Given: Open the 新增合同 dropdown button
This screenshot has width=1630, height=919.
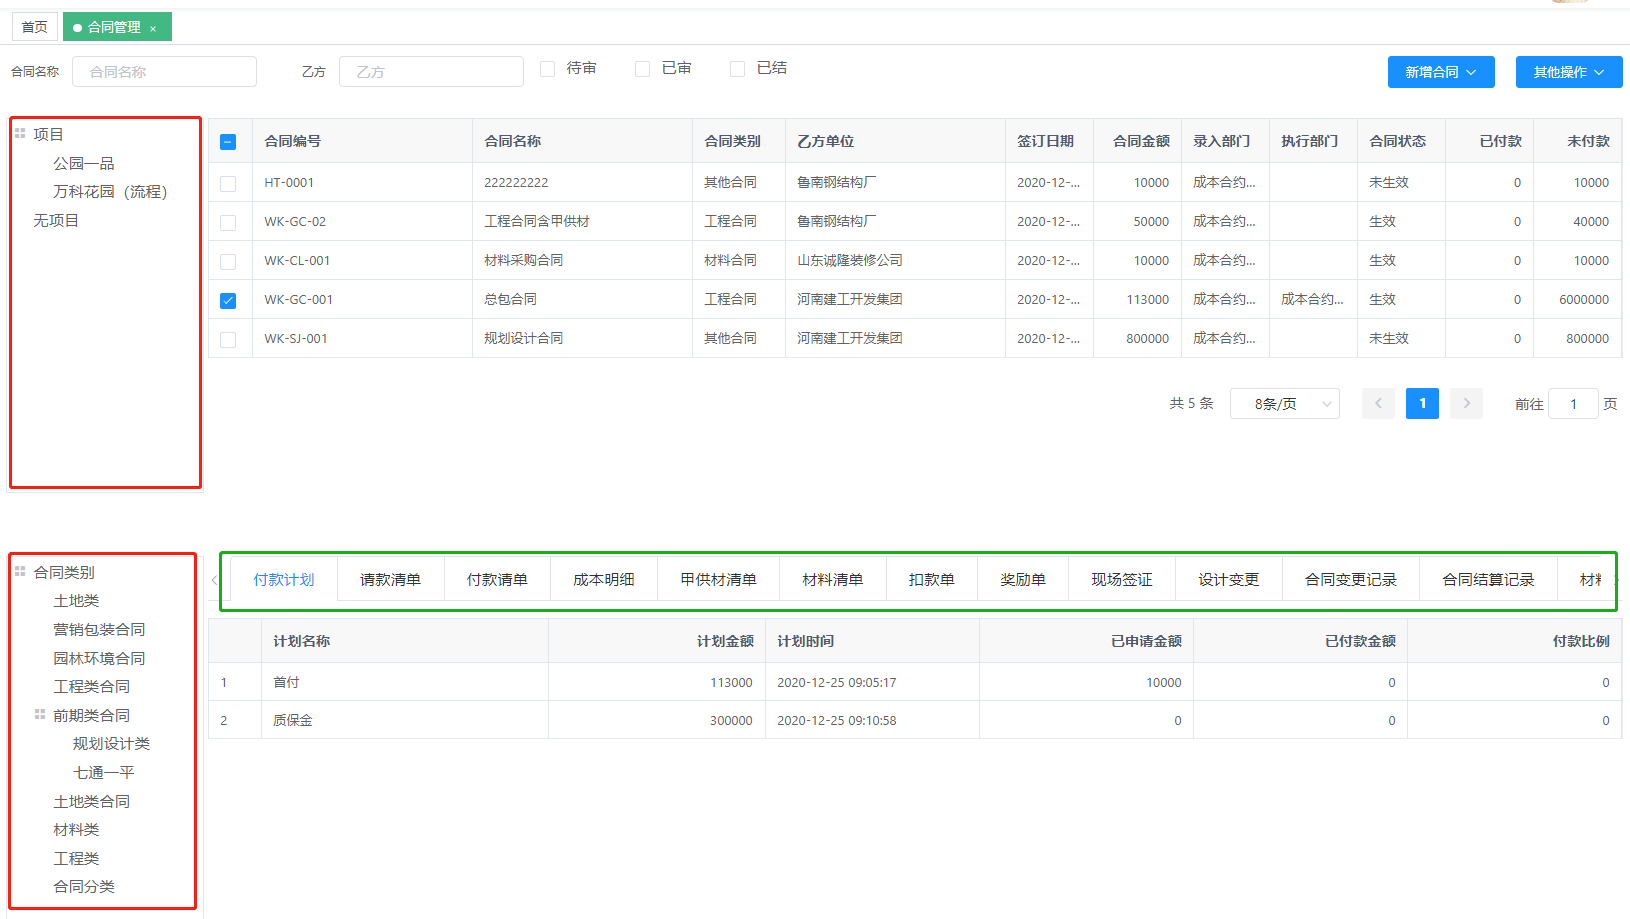Looking at the screenshot, I should coord(1441,72).
